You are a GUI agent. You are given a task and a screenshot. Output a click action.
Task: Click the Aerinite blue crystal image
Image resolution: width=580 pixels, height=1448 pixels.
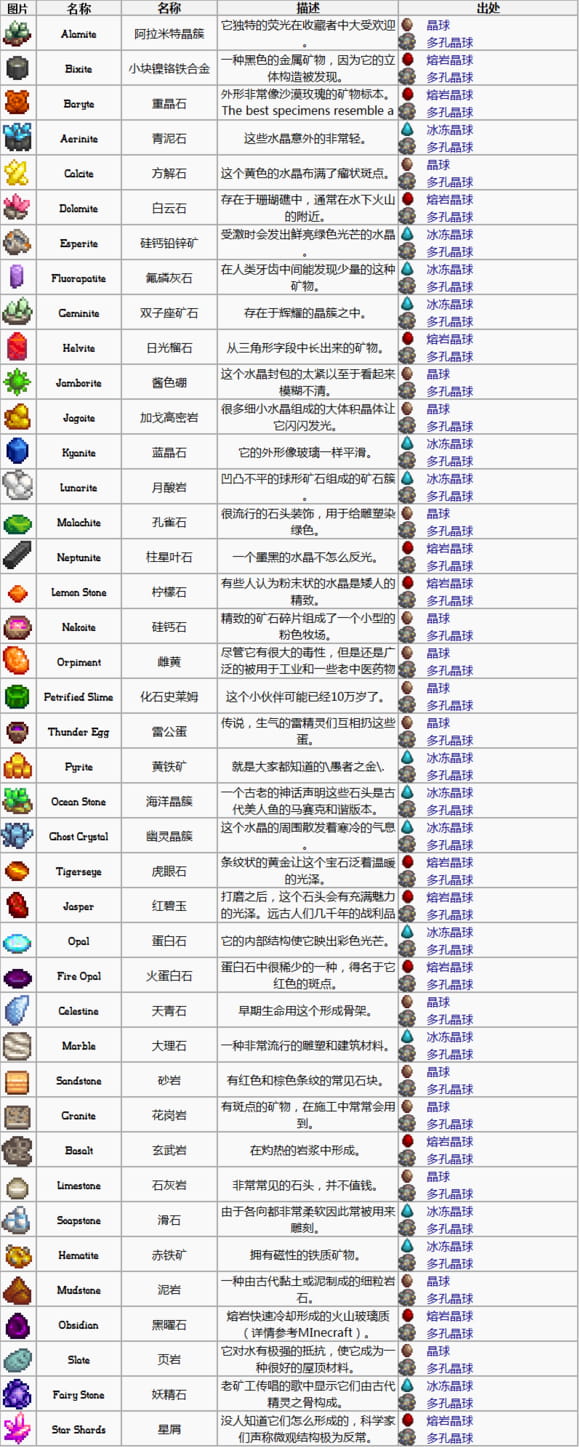click(x=17, y=138)
